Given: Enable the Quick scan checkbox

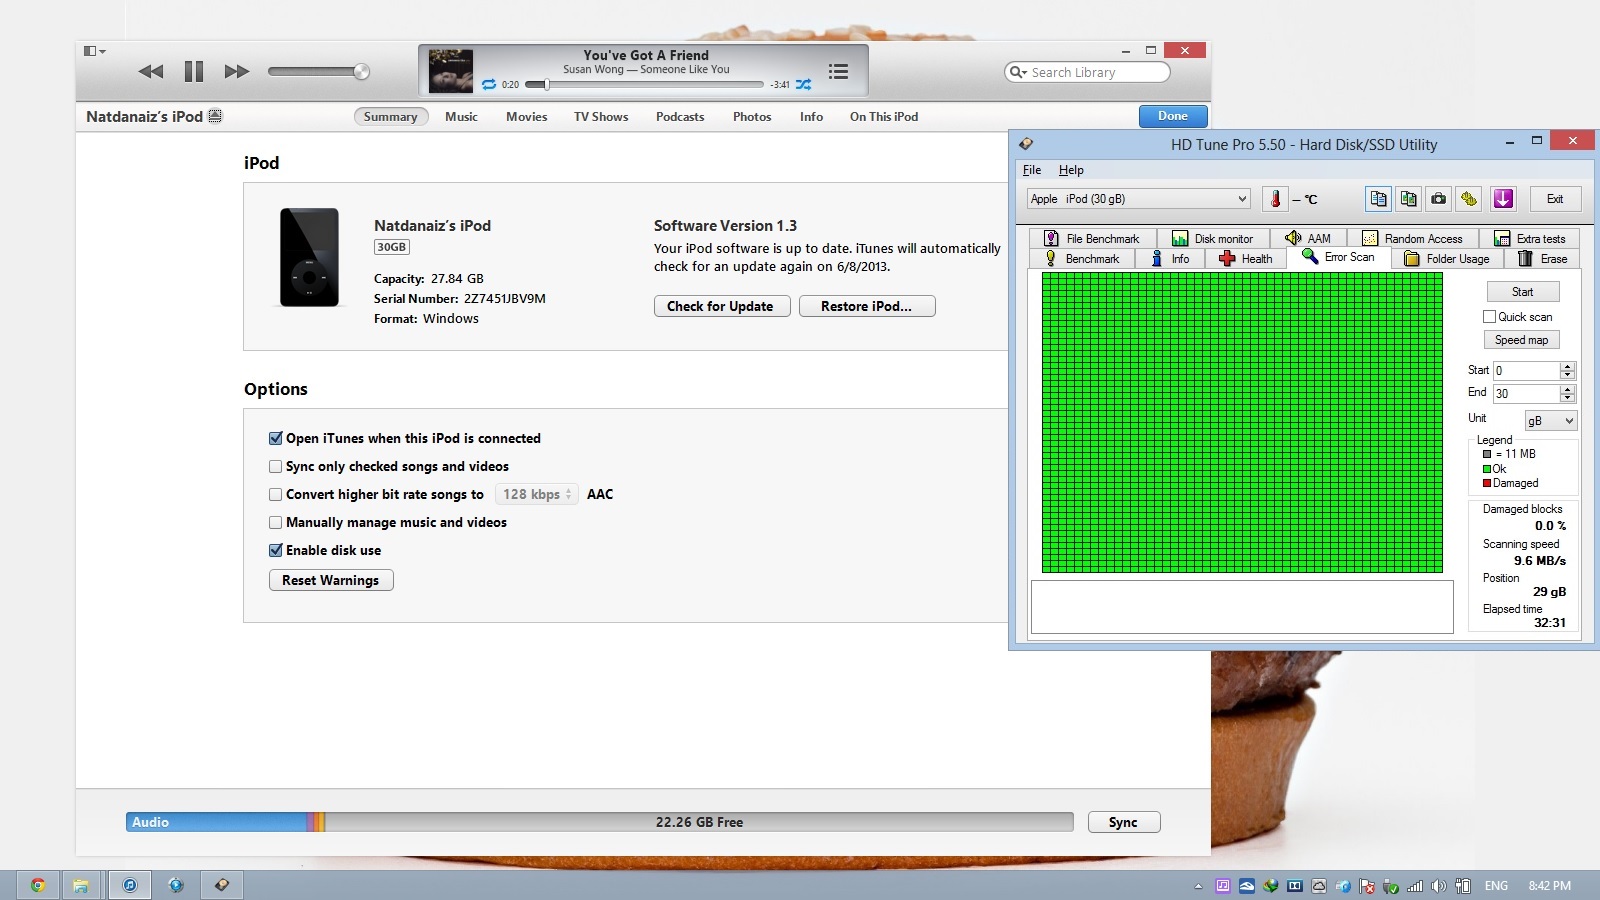Looking at the screenshot, I should (1489, 317).
